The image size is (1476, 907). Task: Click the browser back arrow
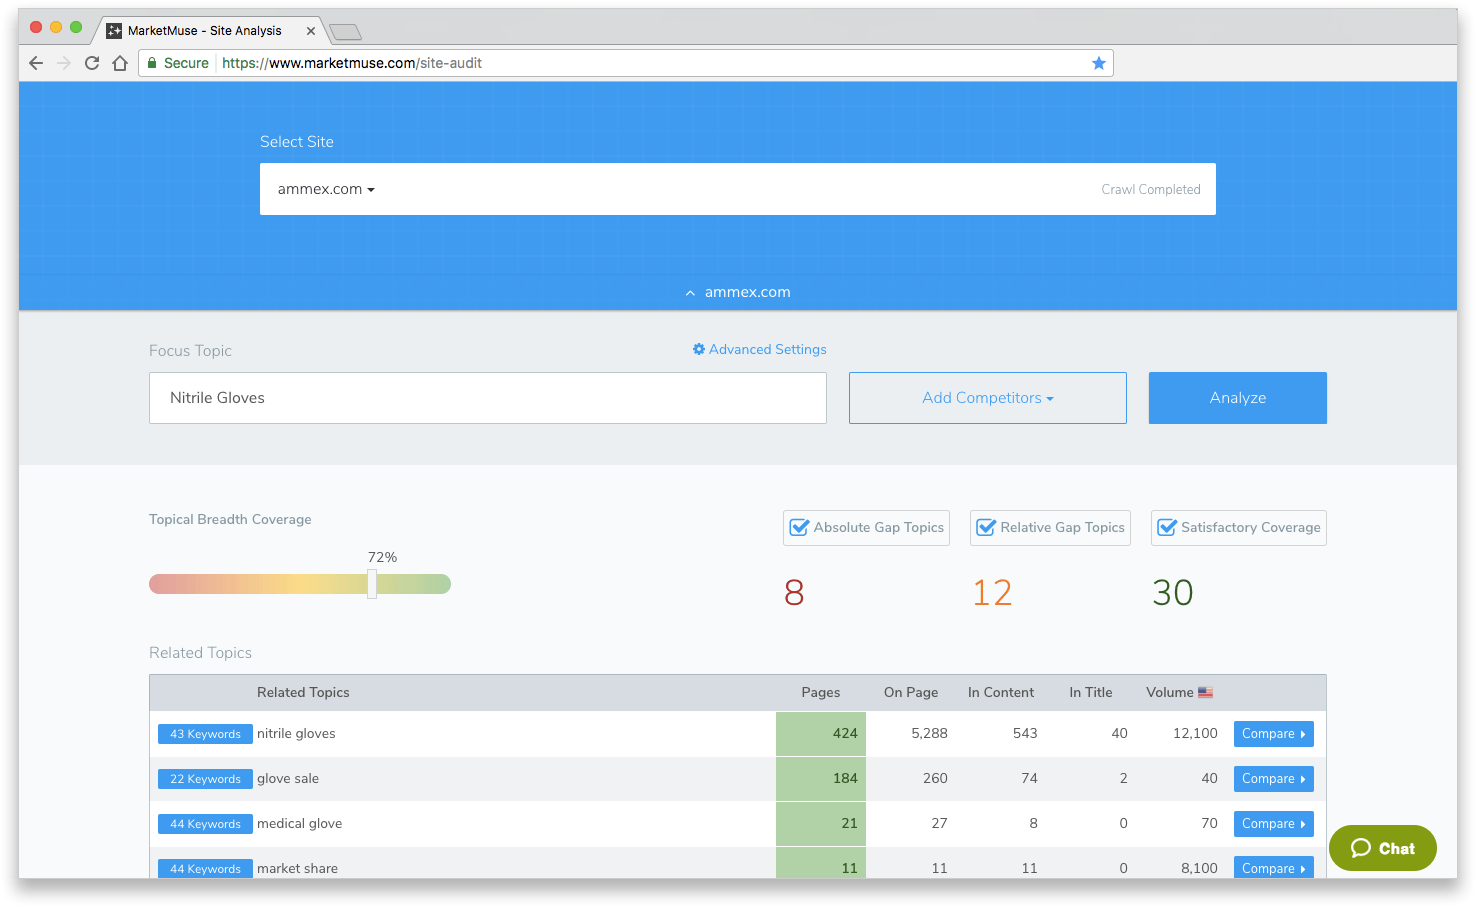(x=36, y=63)
